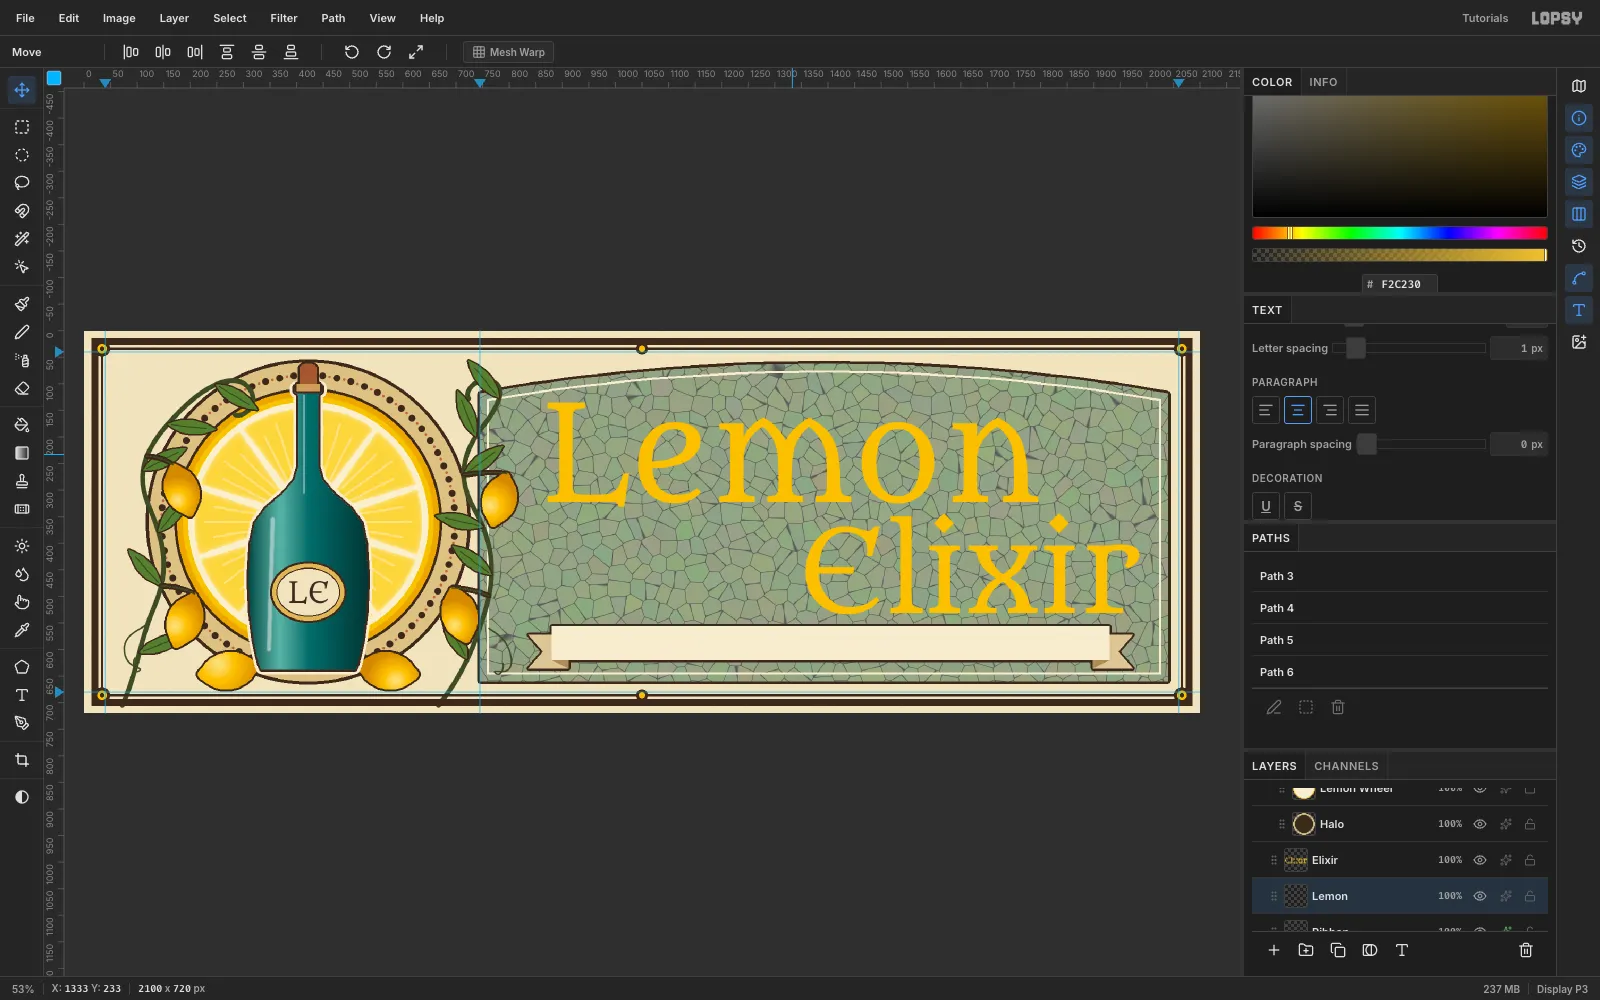Screen dimensions: 1600x1000
Task: Delete the selected layer with trash icon
Action: (x=1526, y=950)
